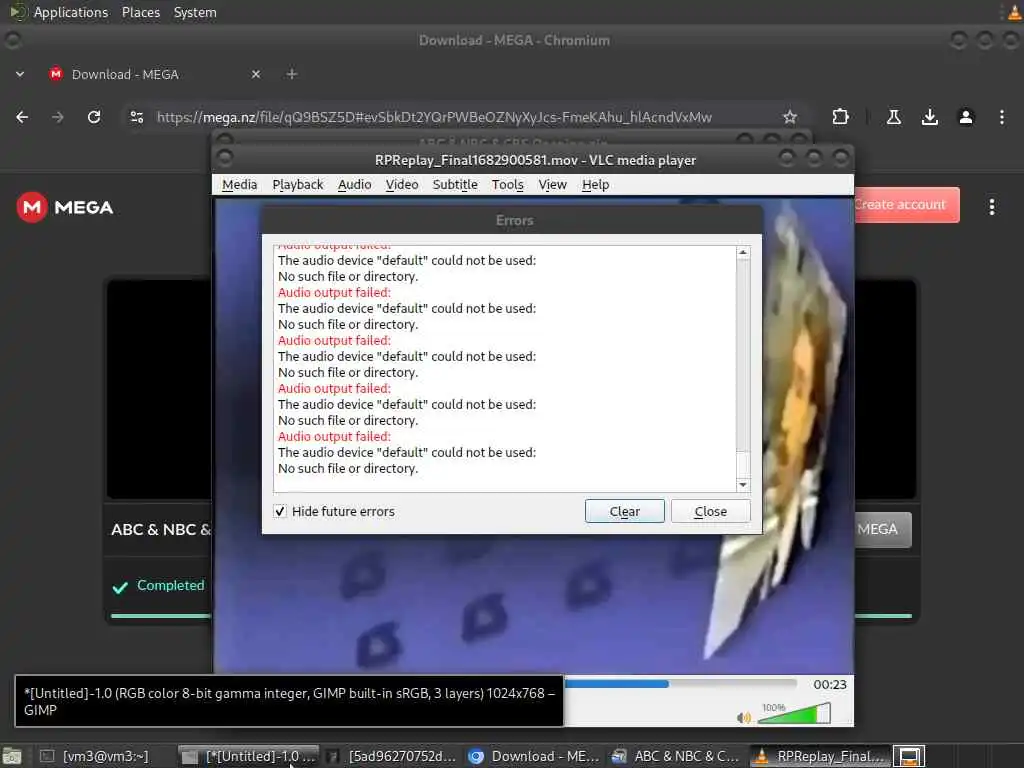
Task: Mute VLC with speaker icon
Action: 743,718
